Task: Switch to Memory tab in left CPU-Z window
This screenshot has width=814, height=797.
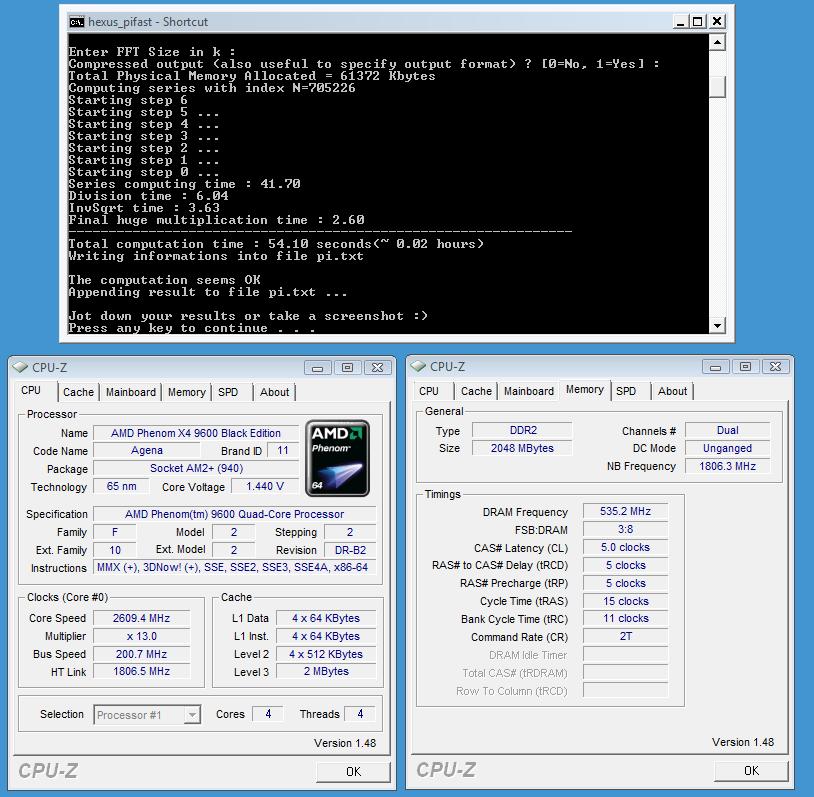Action: 186,392
